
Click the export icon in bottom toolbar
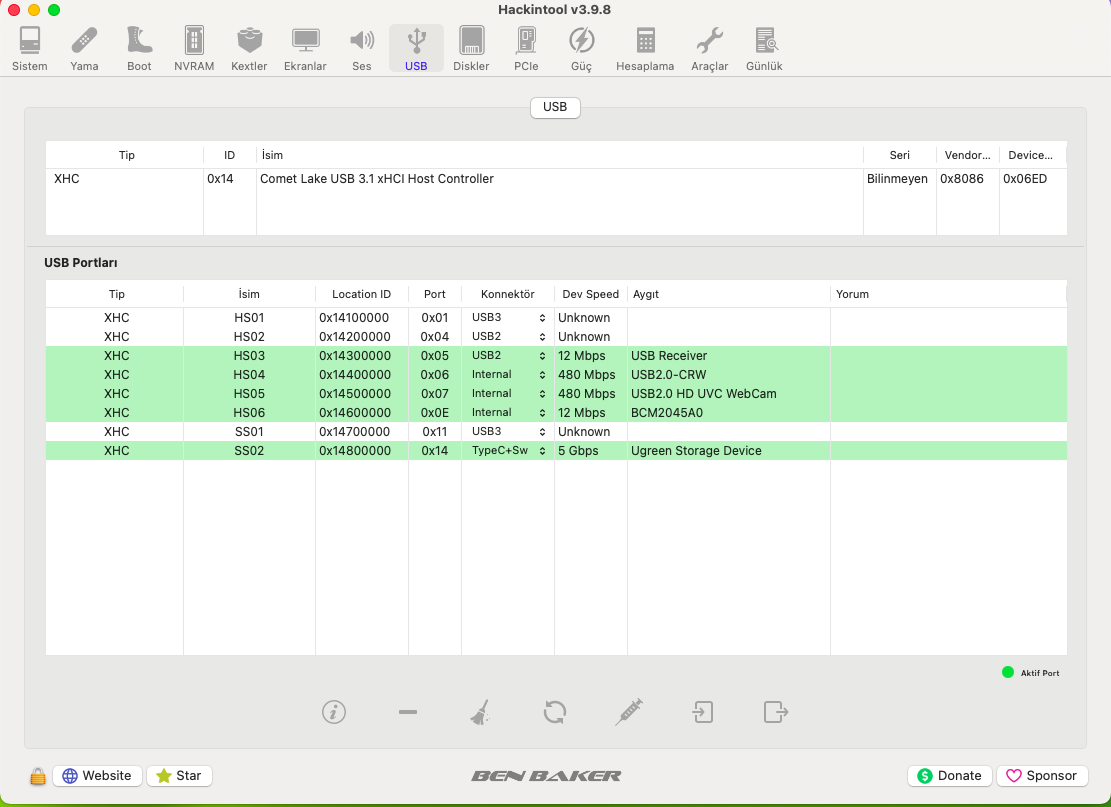[776, 712]
